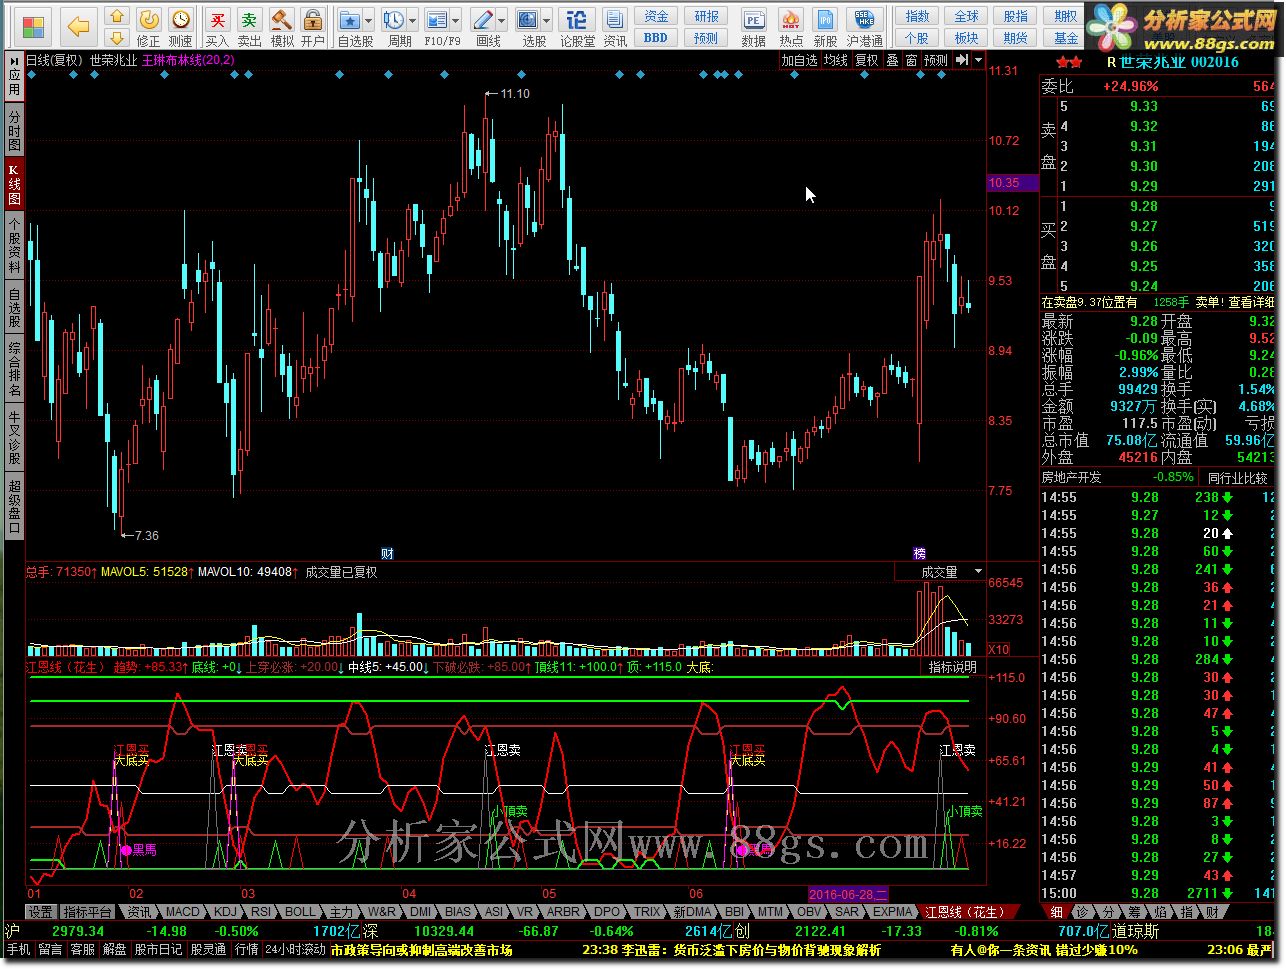Go back with the left arrow icon

(77, 25)
